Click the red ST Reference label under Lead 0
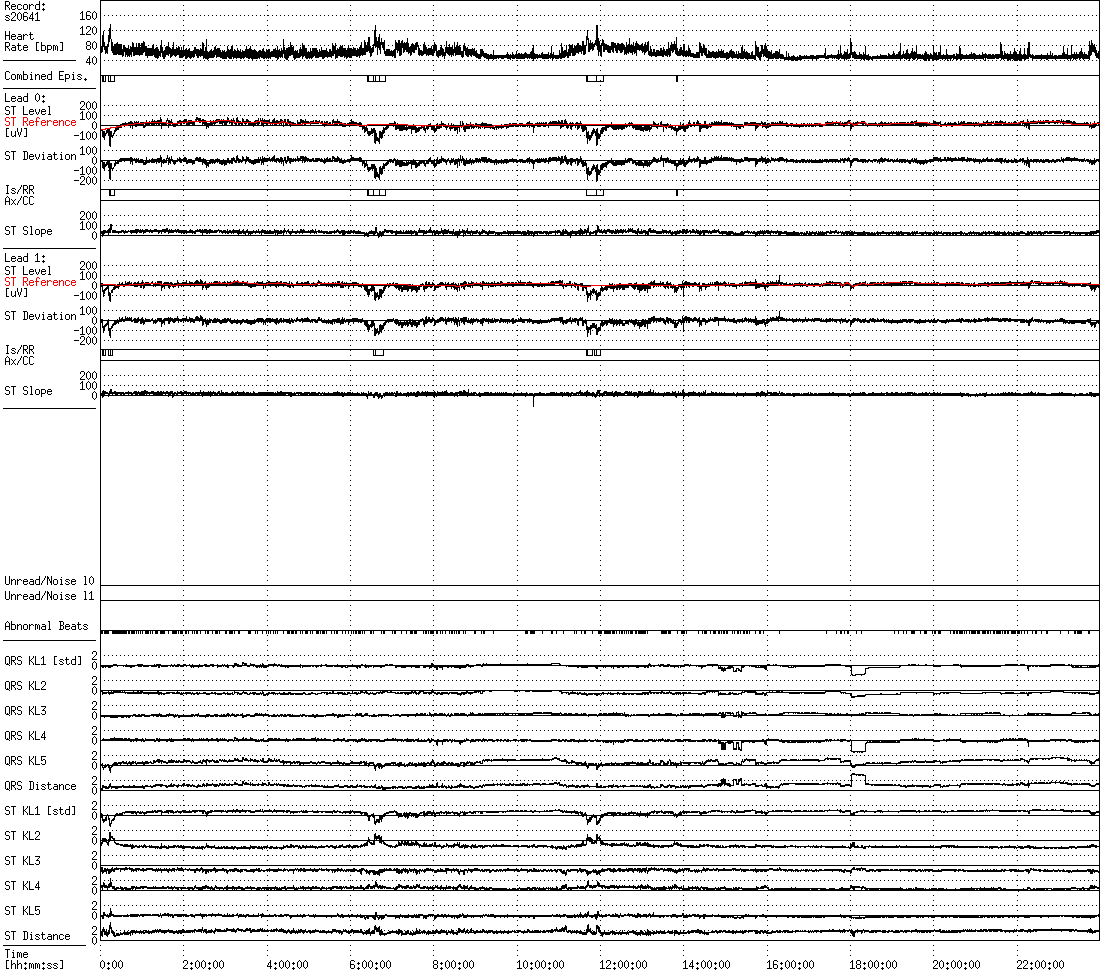This screenshot has width=1100, height=970. [x=40, y=122]
